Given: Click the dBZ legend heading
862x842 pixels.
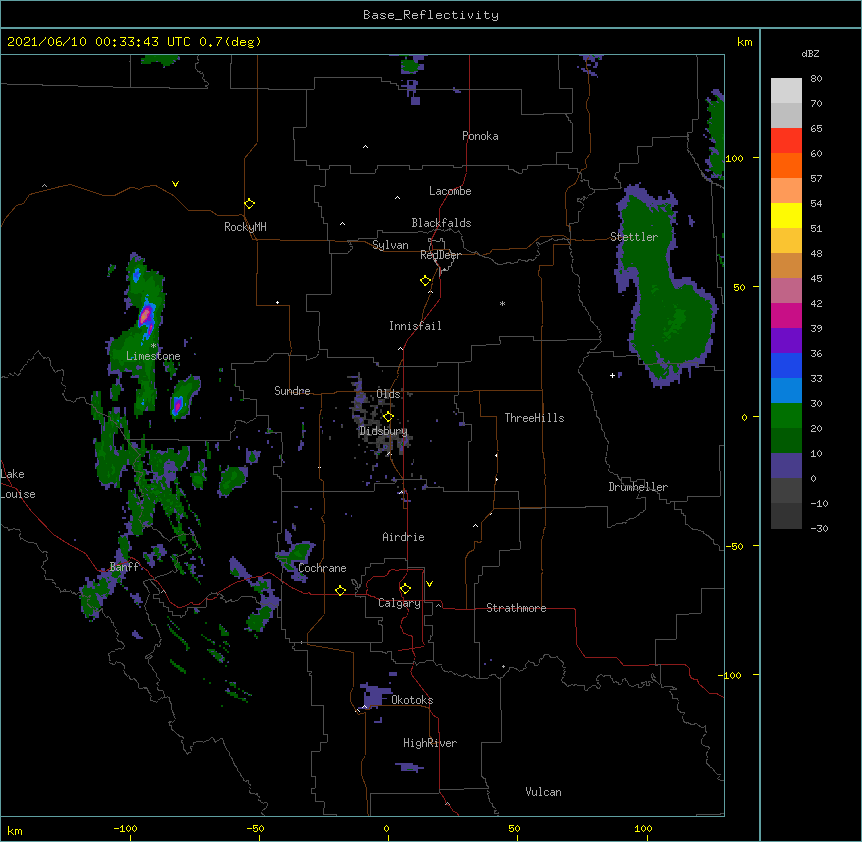Looking at the screenshot, I should tap(810, 53).
